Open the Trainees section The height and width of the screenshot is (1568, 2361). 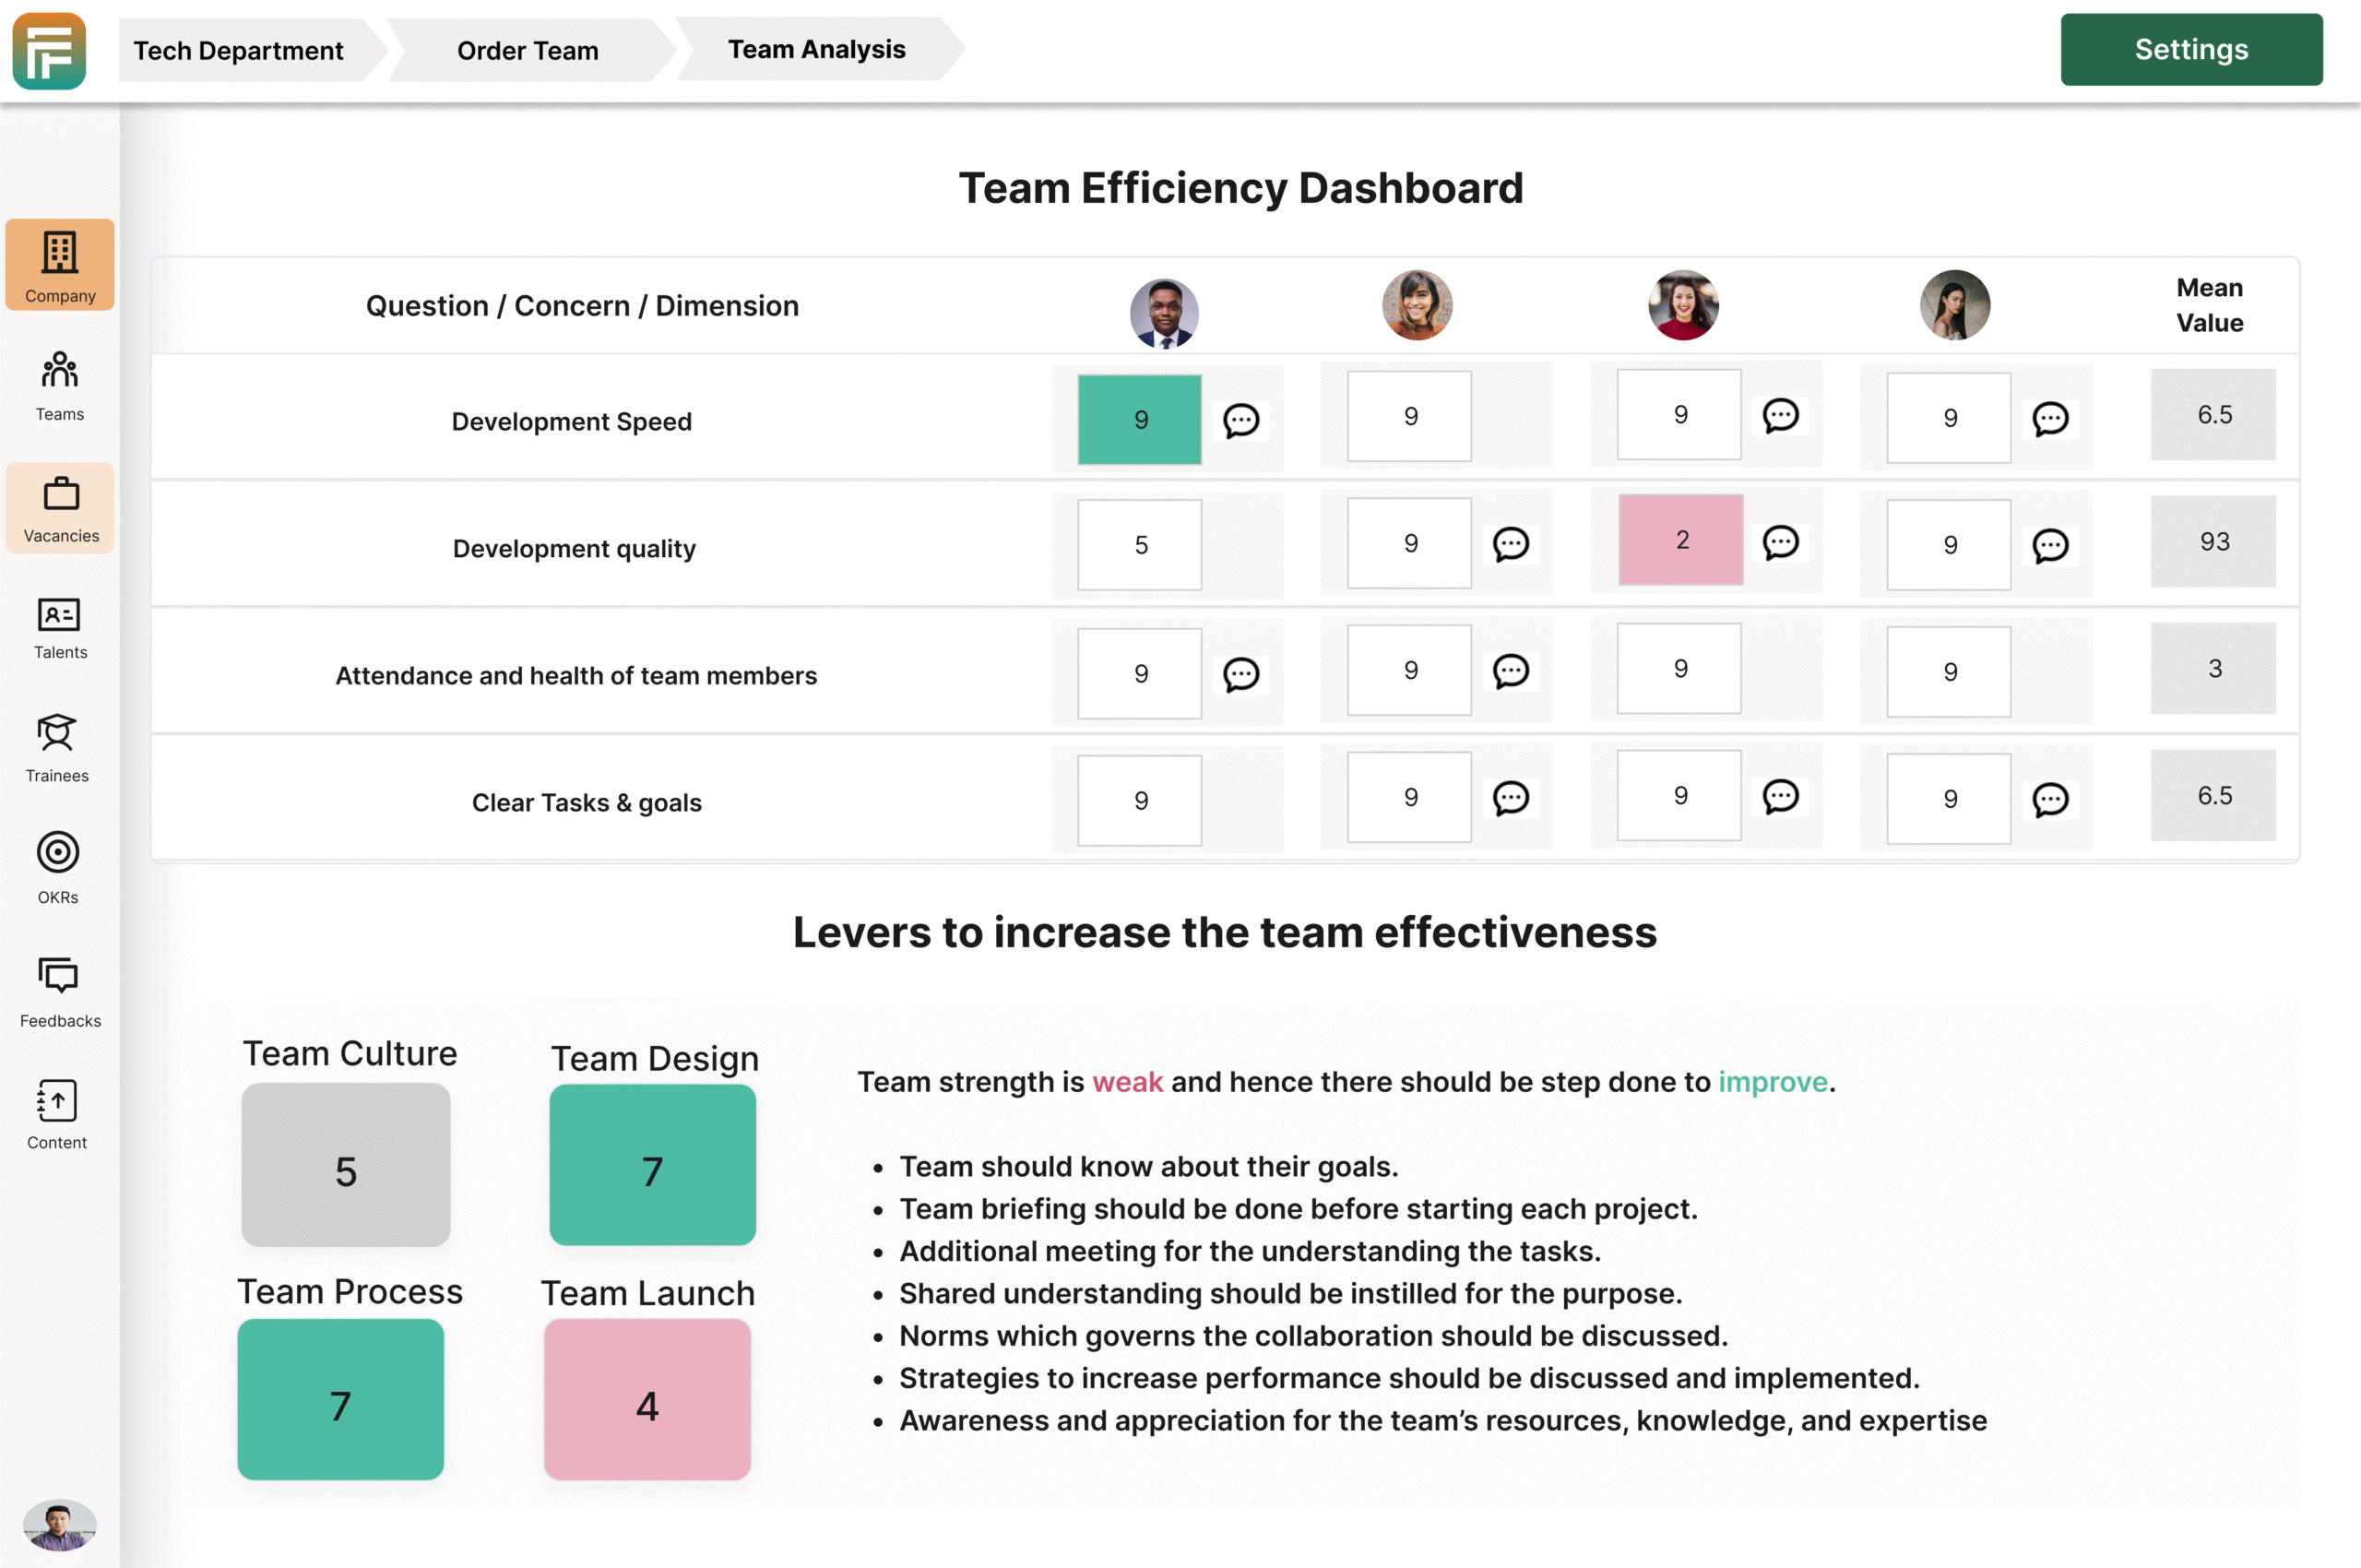(x=57, y=748)
